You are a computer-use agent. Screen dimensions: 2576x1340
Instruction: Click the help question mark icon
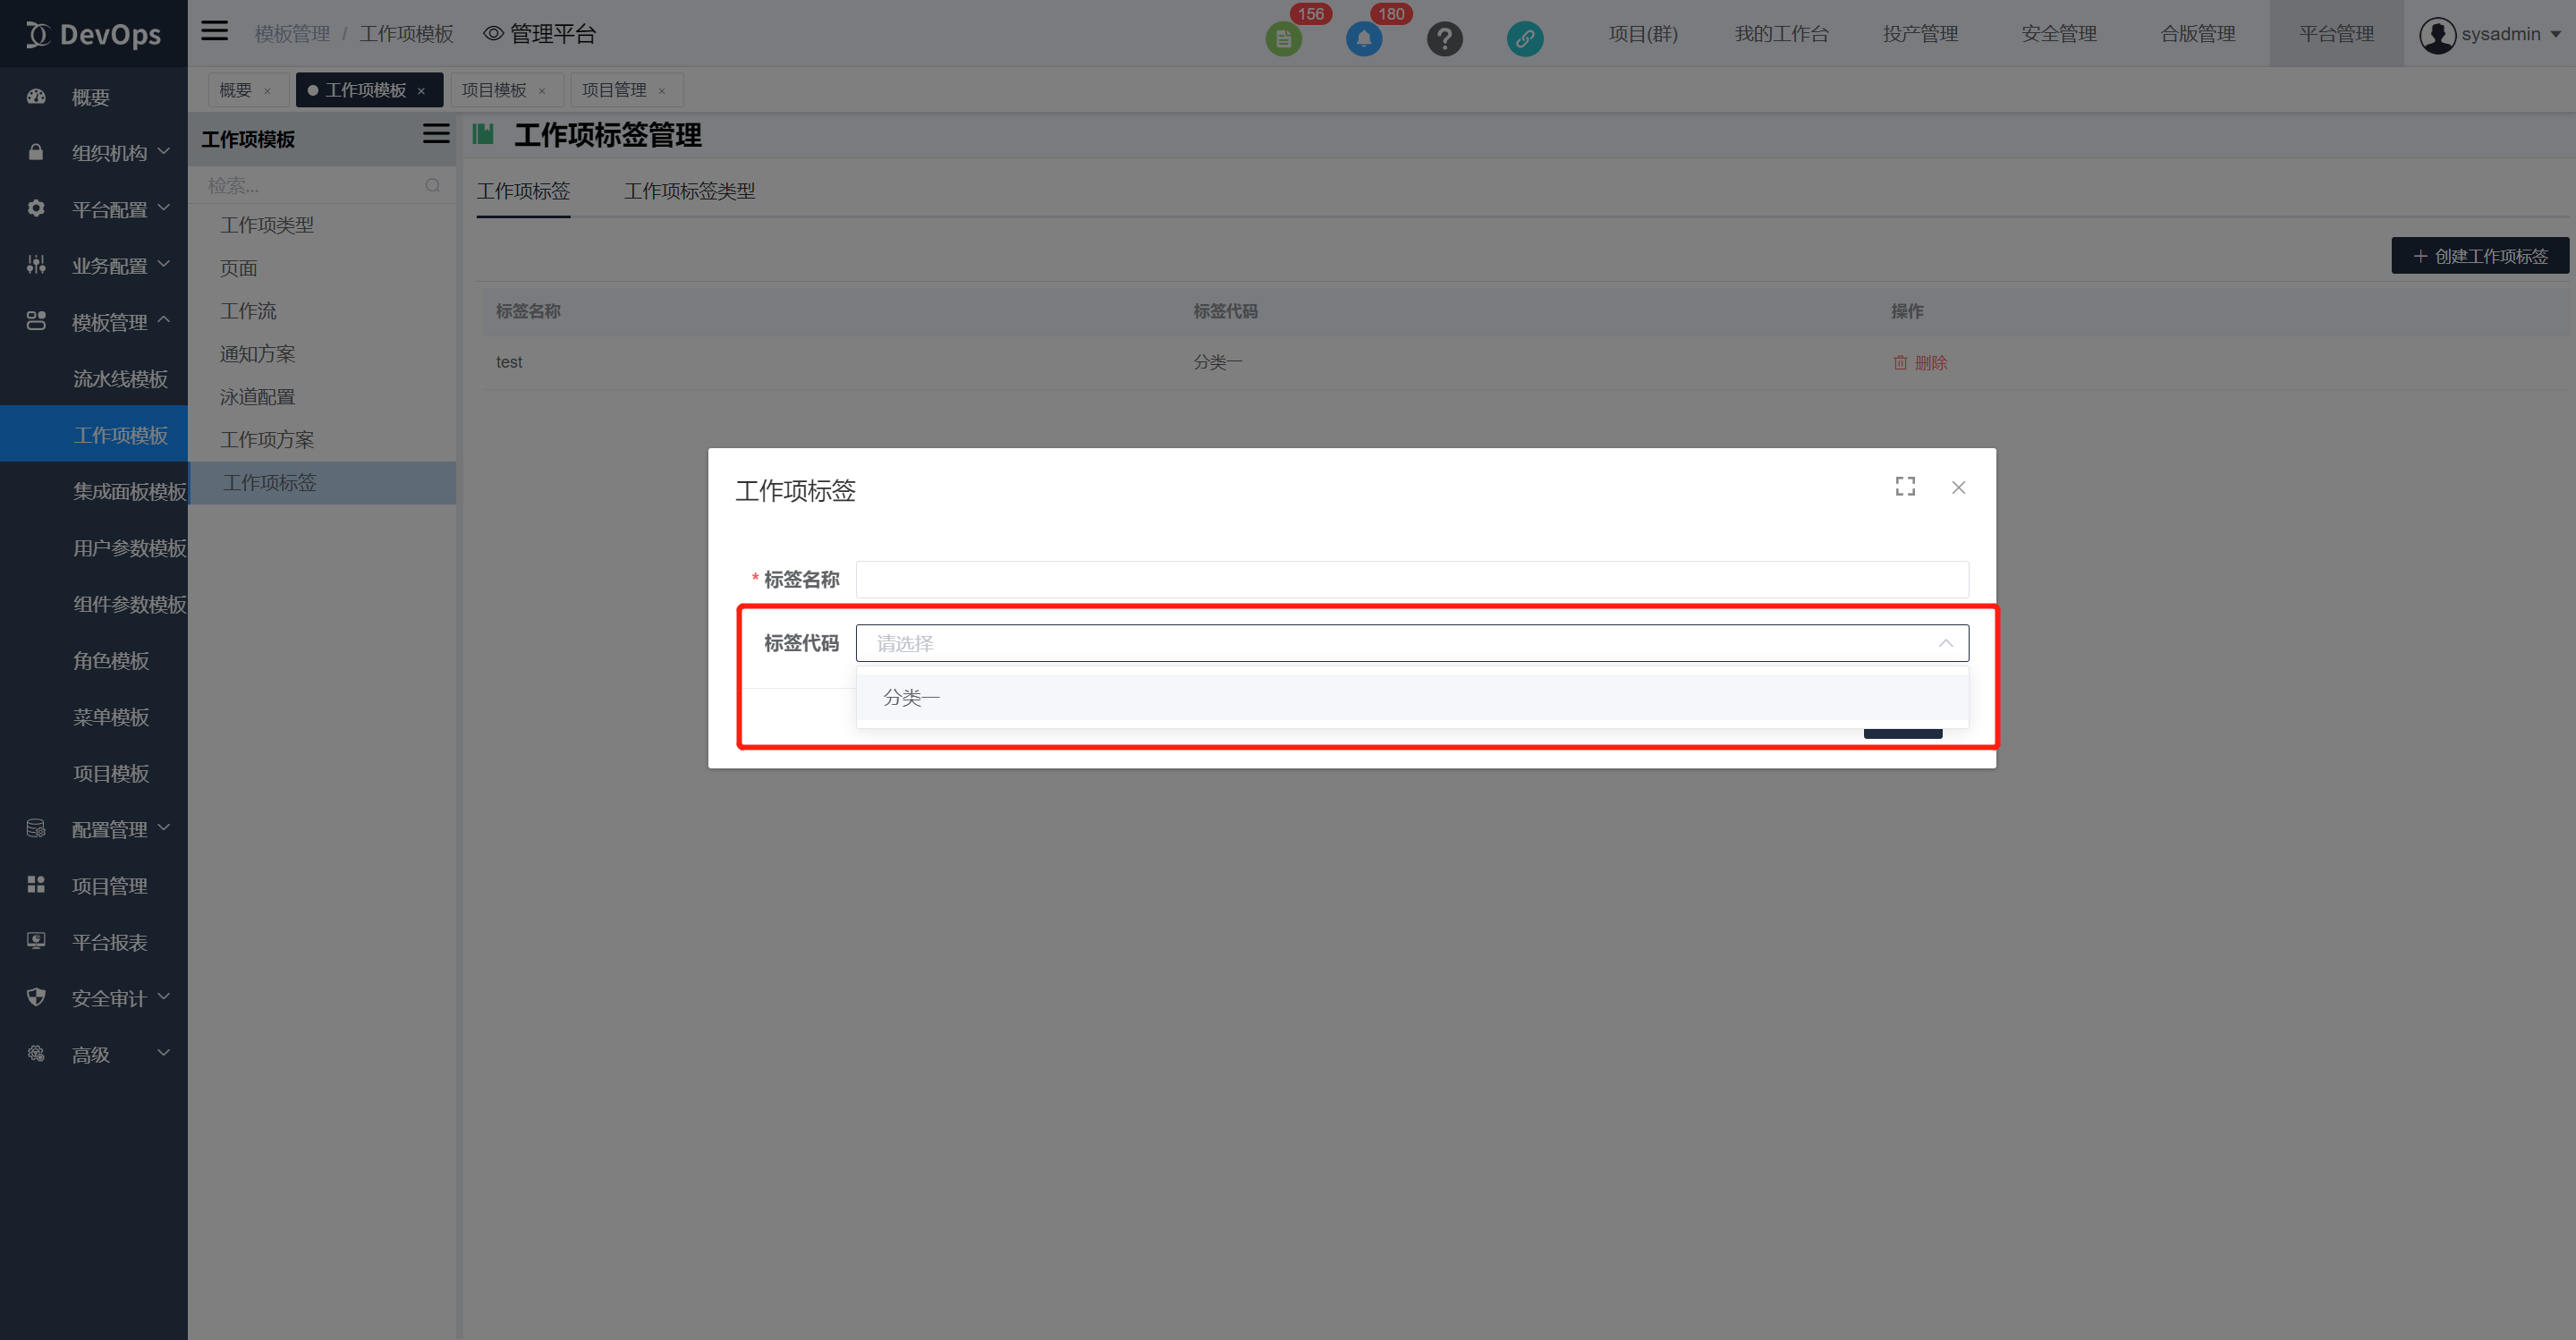click(1444, 39)
